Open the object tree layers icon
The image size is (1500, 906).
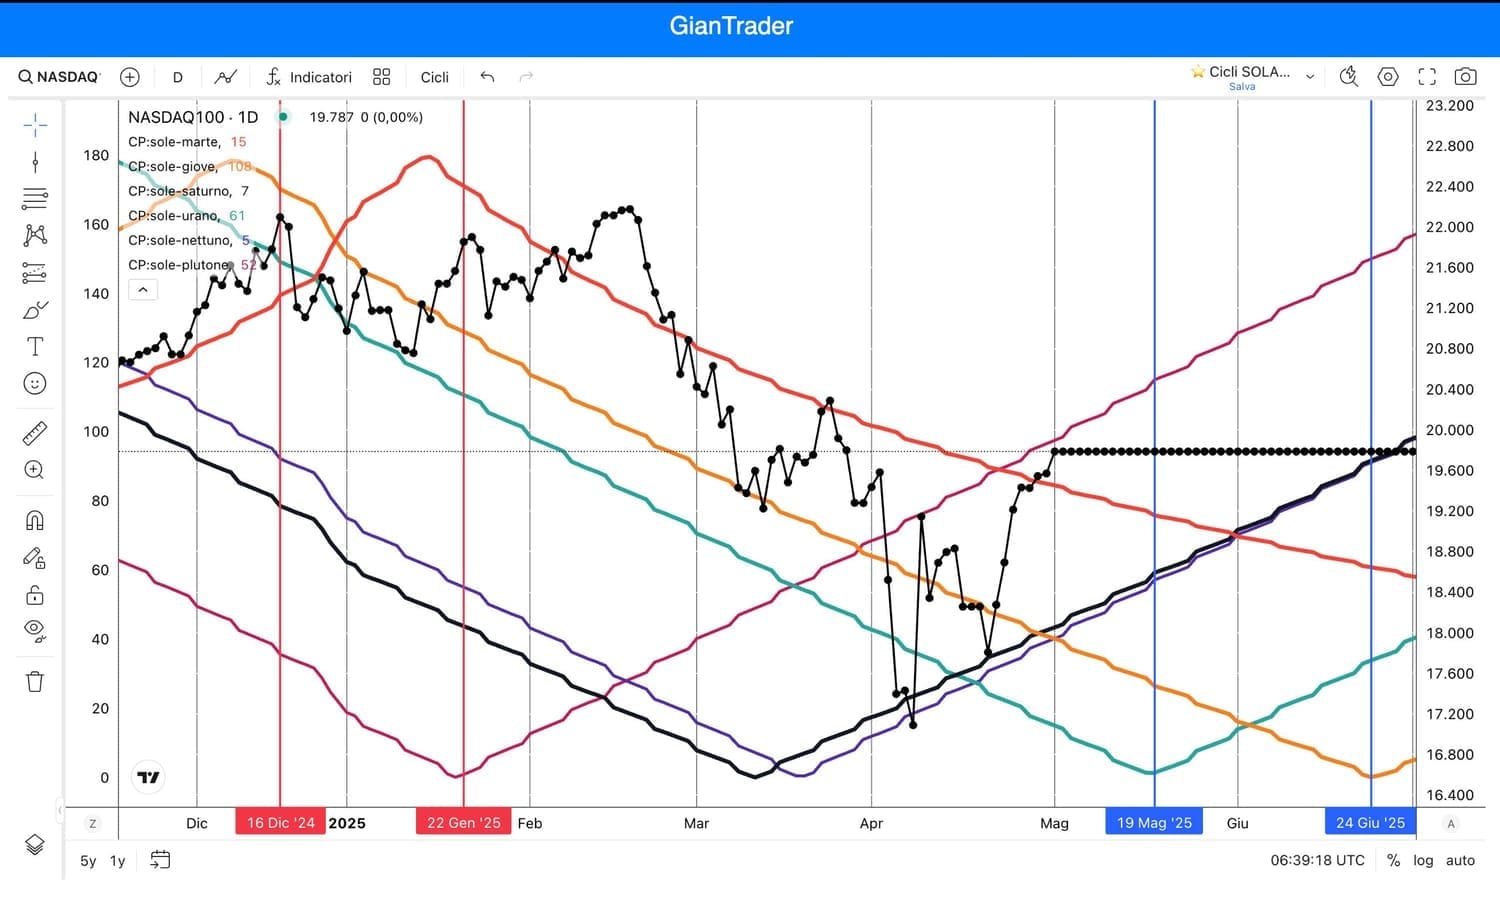(x=35, y=845)
